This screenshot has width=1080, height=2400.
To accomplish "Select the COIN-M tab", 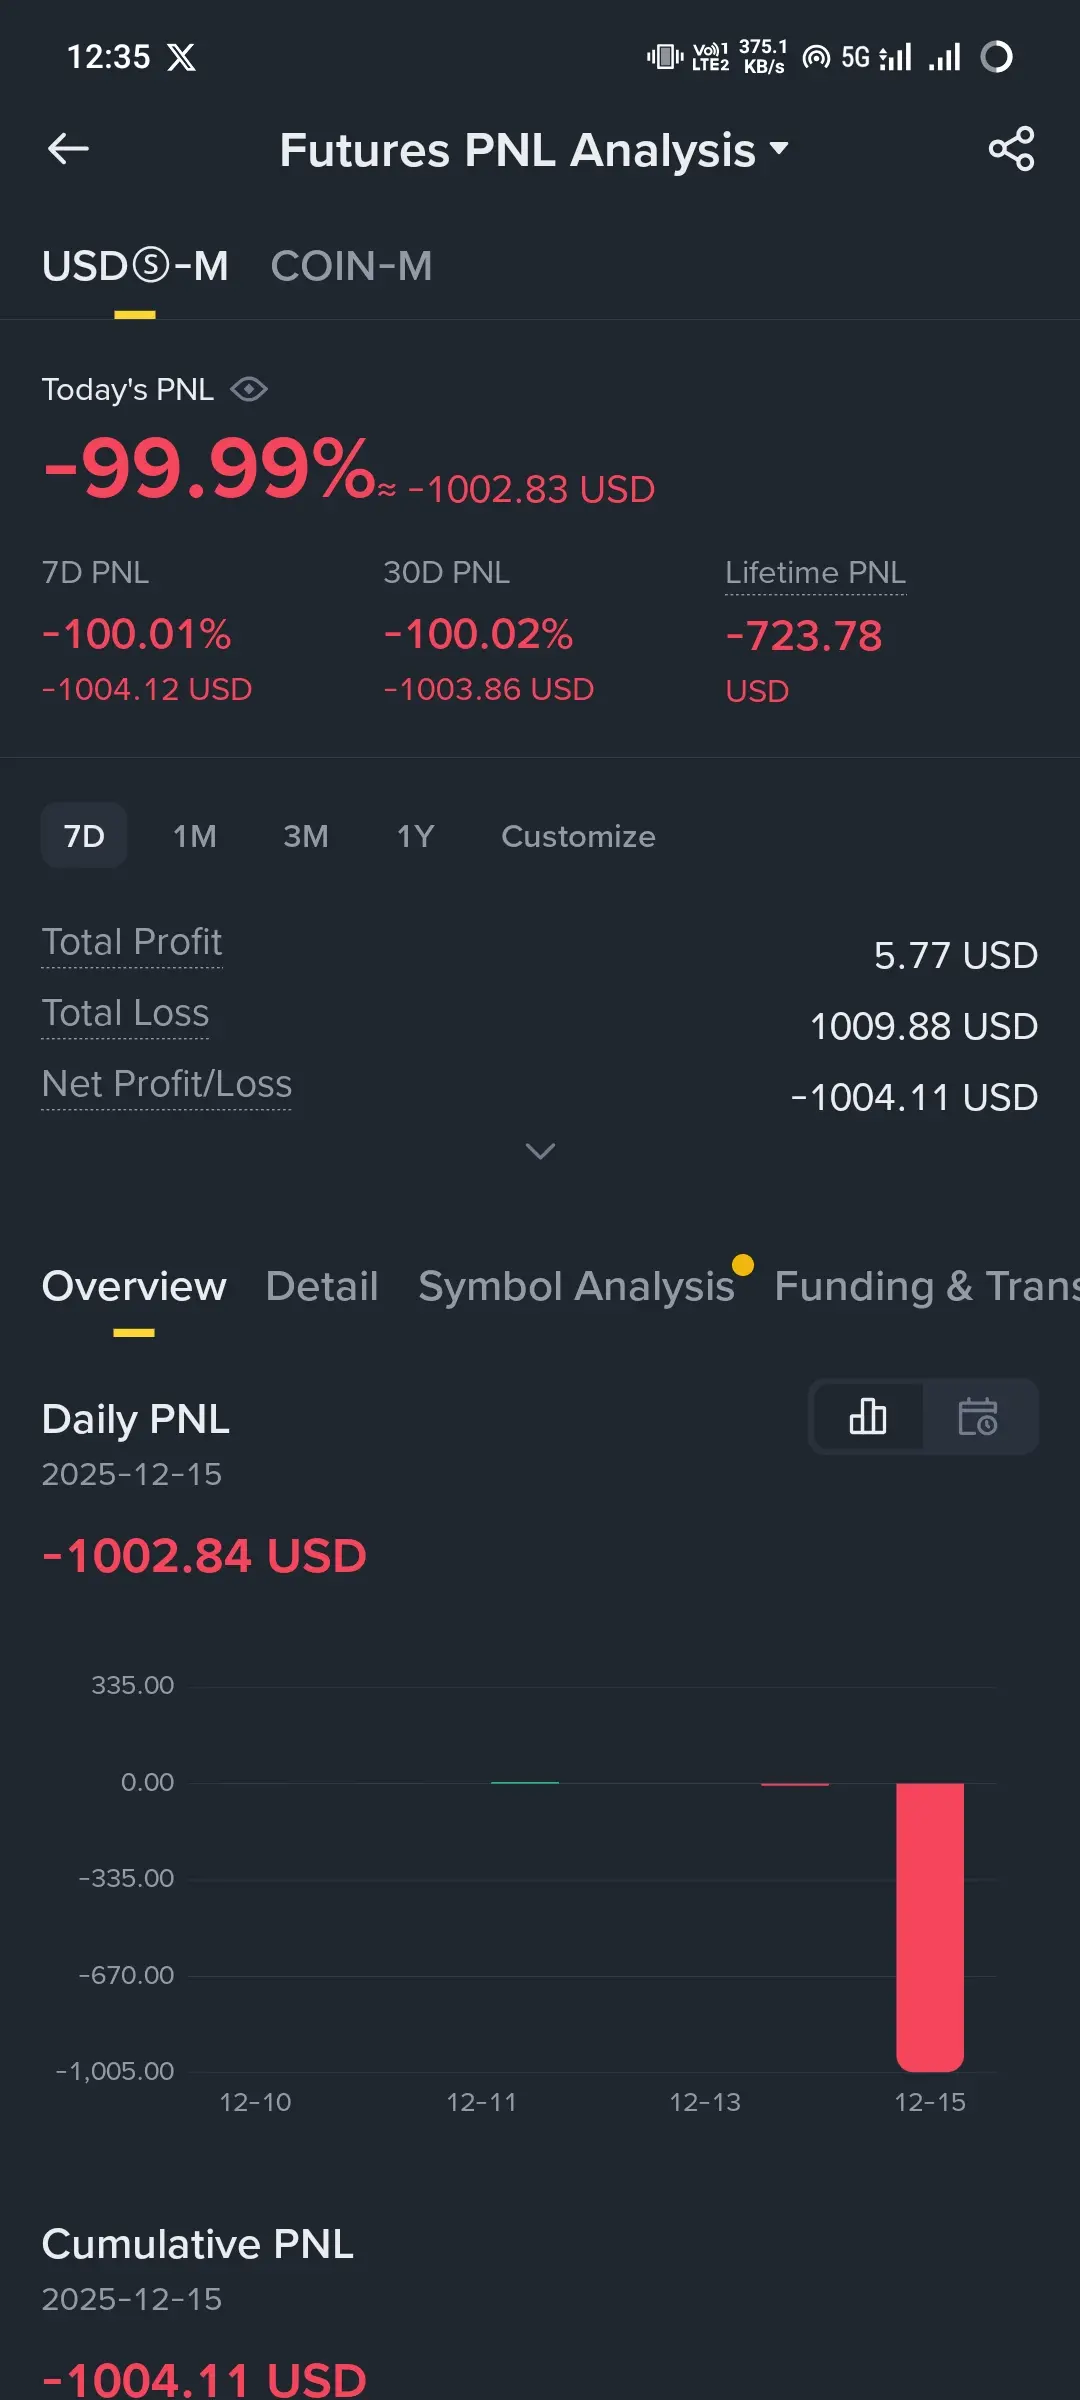I will (351, 266).
